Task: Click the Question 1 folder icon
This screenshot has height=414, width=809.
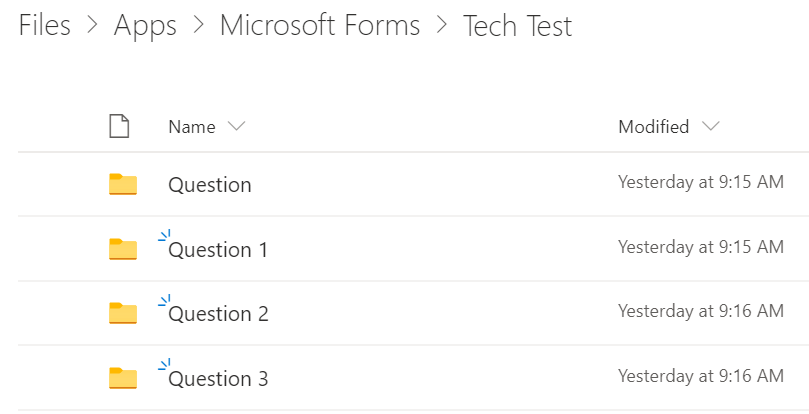Action: [123, 249]
